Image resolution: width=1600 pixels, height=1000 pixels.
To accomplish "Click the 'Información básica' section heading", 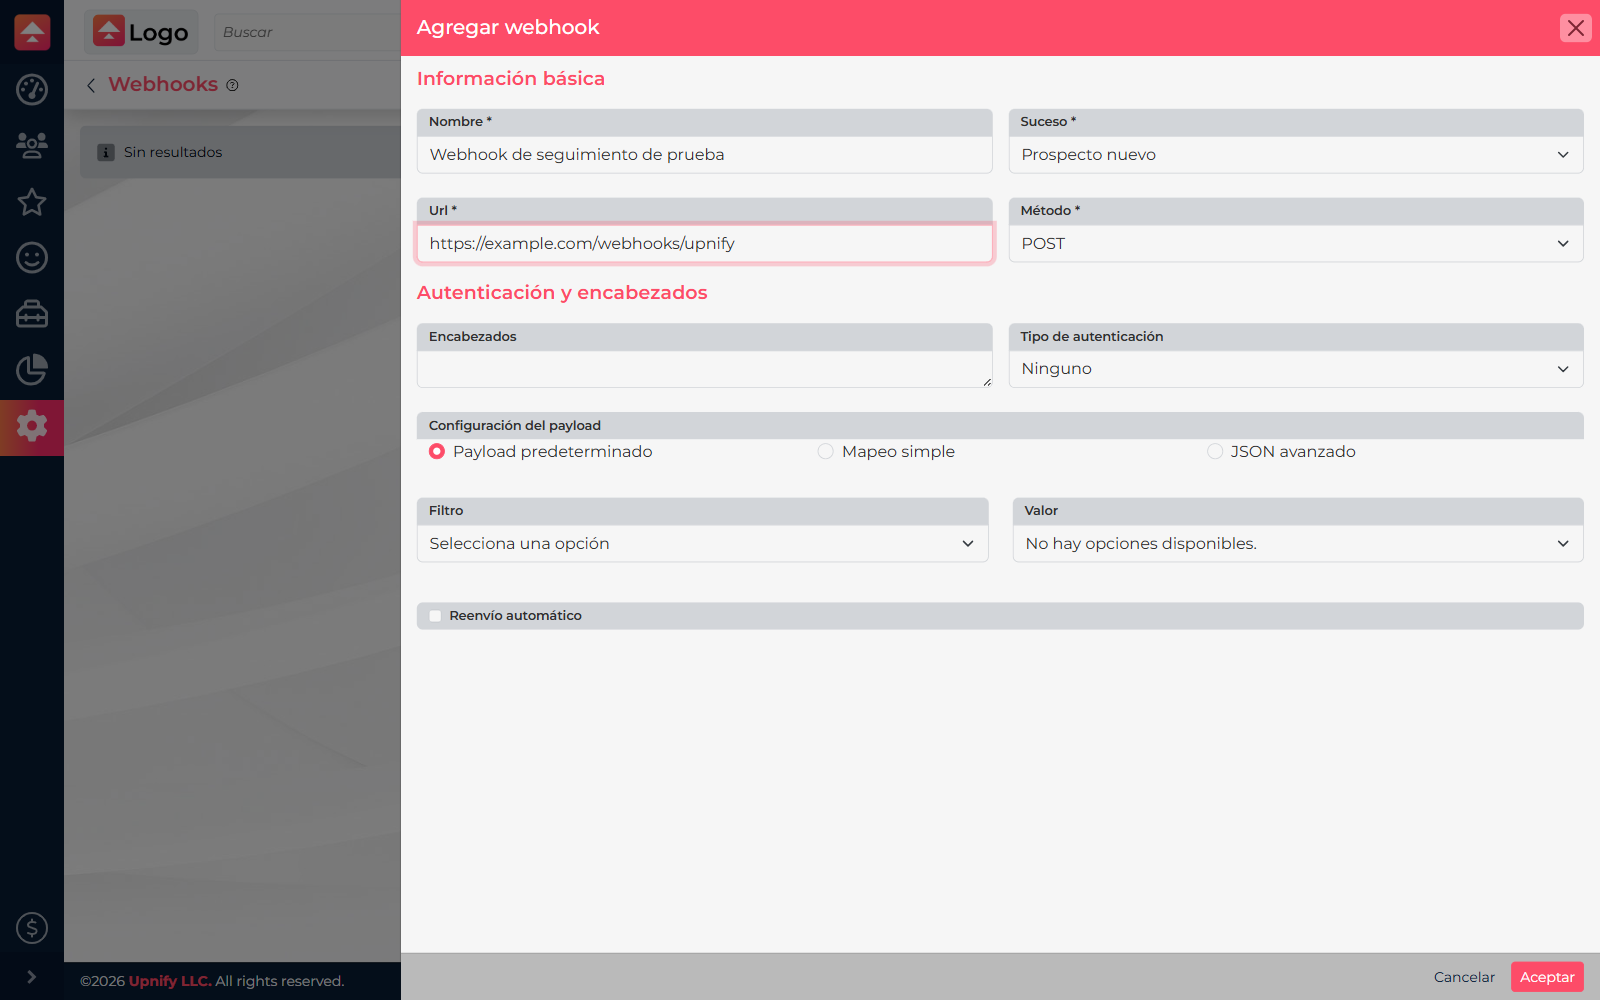I will (x=511, y=79).
